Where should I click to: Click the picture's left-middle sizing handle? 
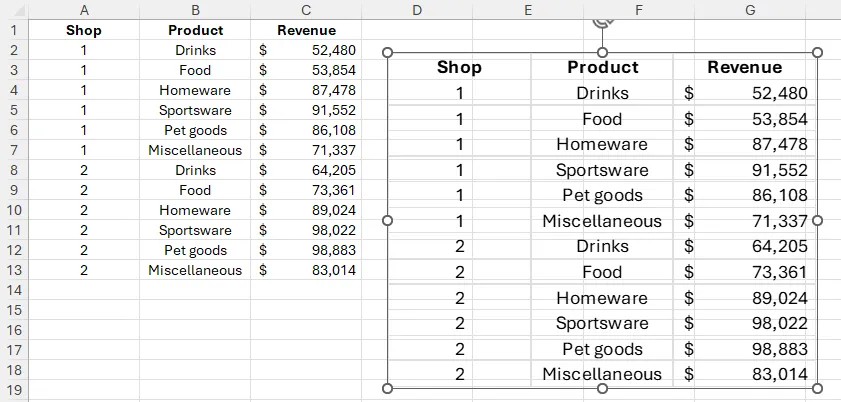[387, 220]
